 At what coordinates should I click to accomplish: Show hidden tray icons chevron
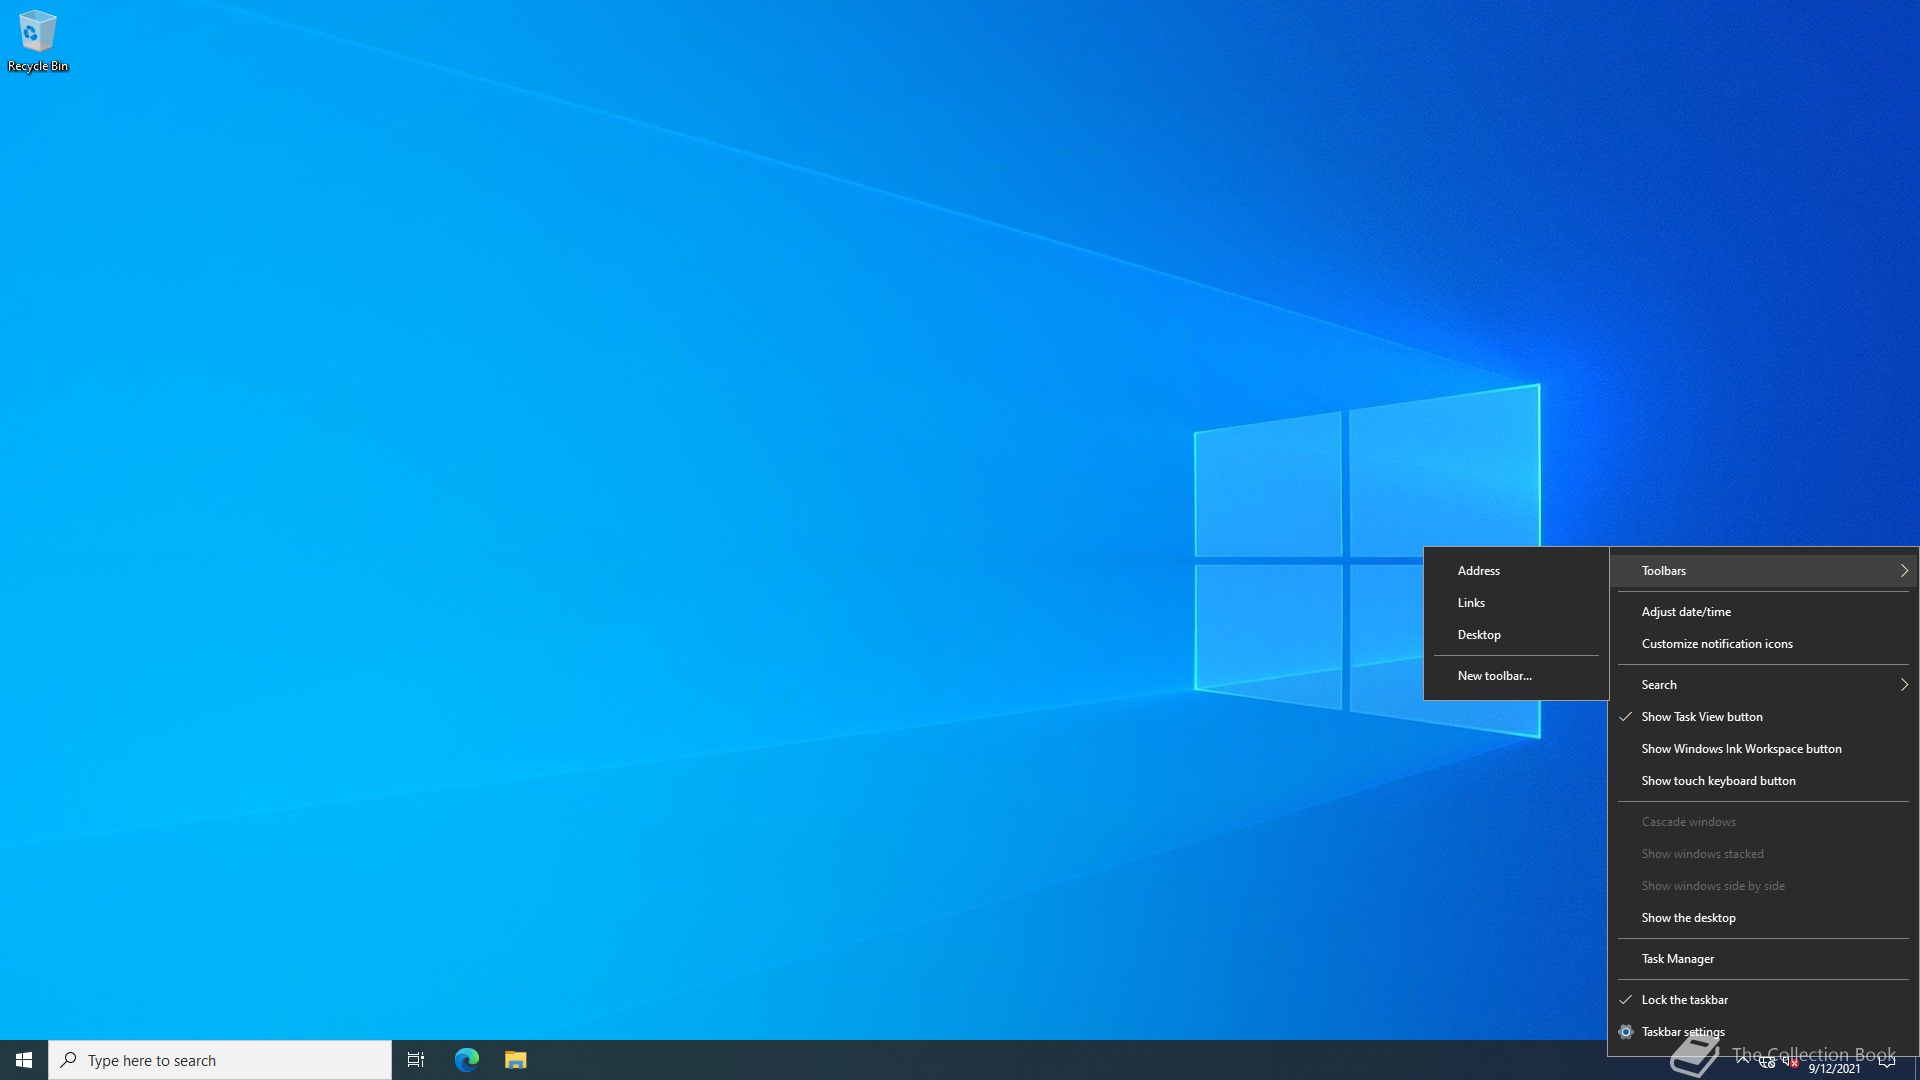[x=1743, y=1059]
